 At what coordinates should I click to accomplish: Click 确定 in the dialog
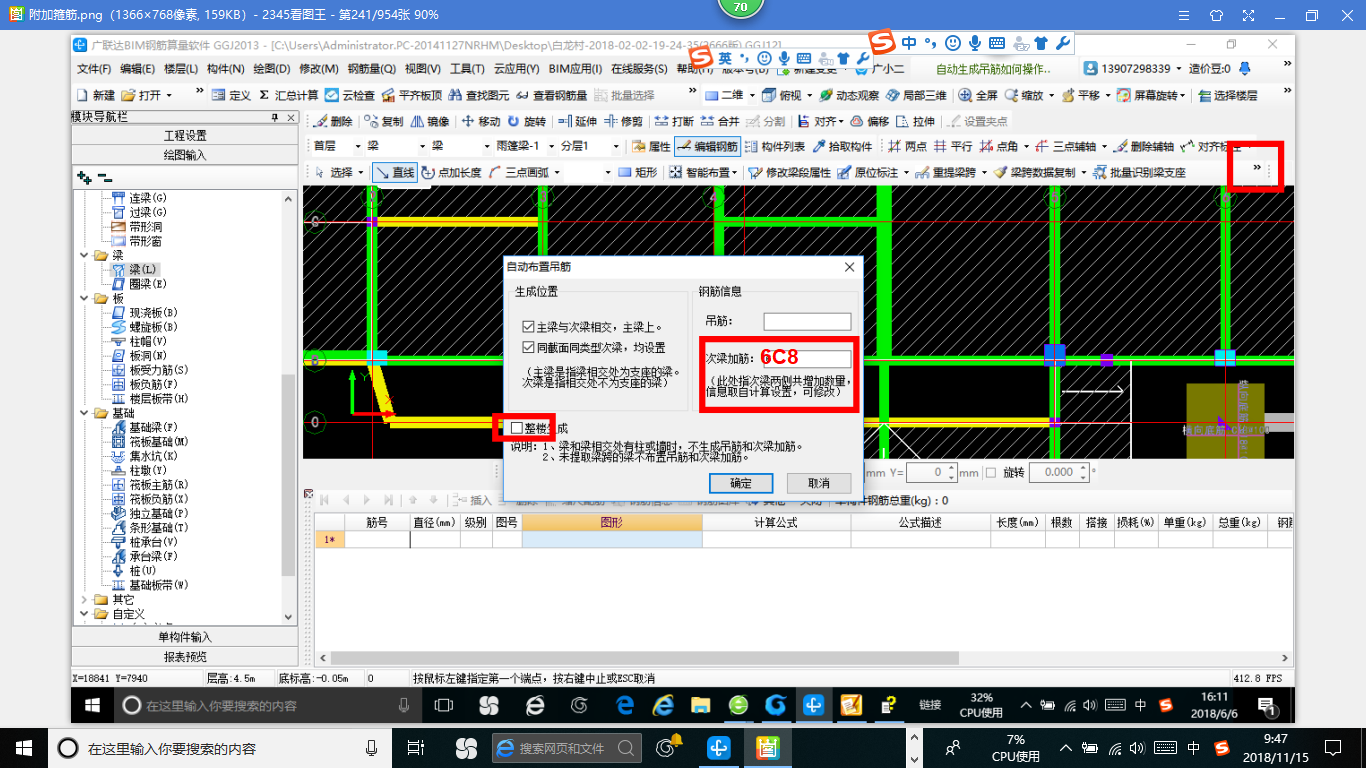740,483
